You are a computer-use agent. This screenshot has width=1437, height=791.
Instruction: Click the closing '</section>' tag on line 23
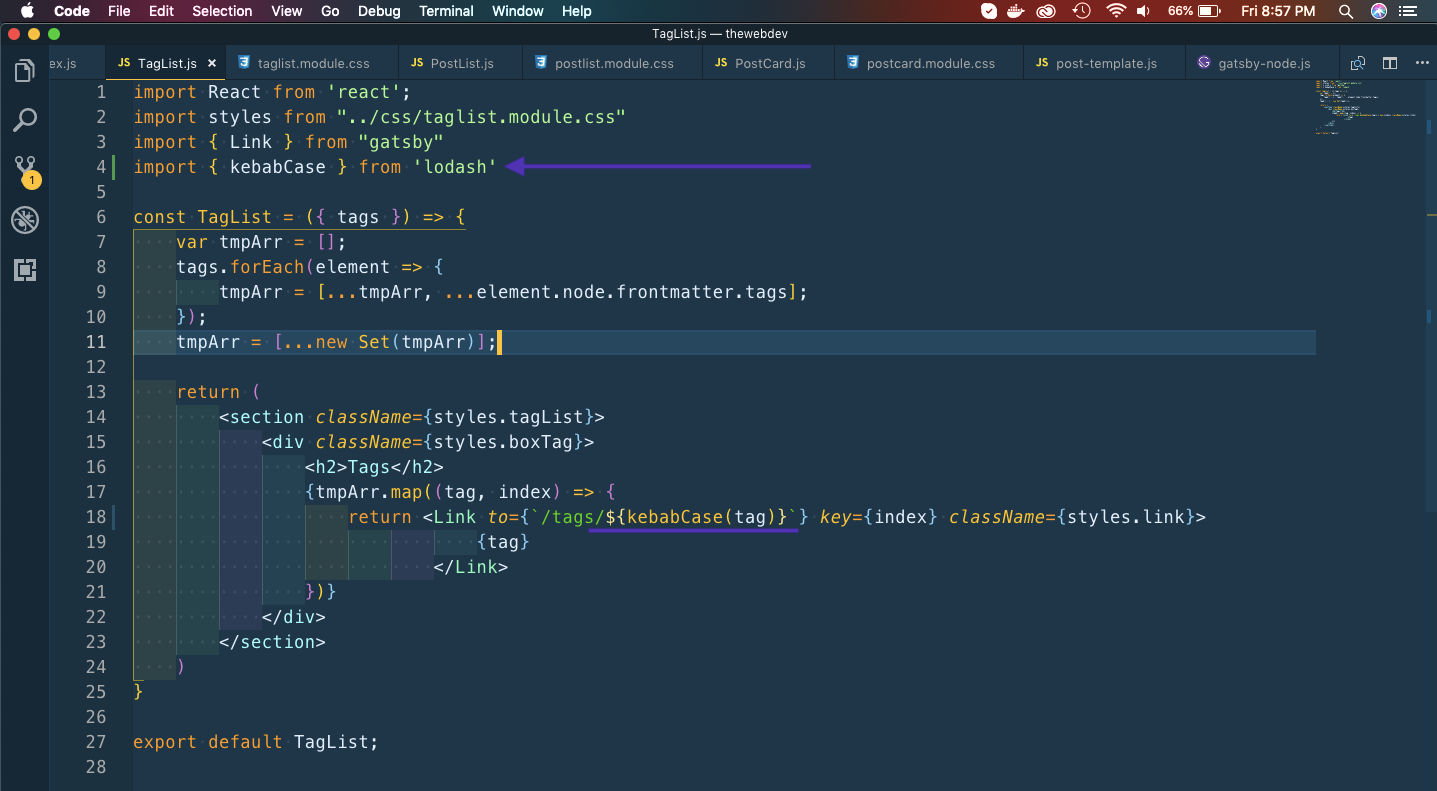tap(272, 642)
